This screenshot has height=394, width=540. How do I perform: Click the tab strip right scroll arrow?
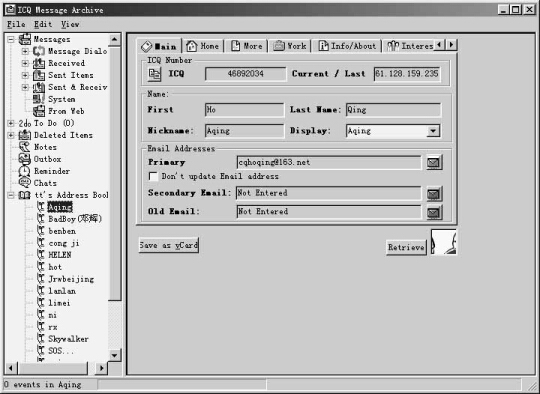pos(451,45)
